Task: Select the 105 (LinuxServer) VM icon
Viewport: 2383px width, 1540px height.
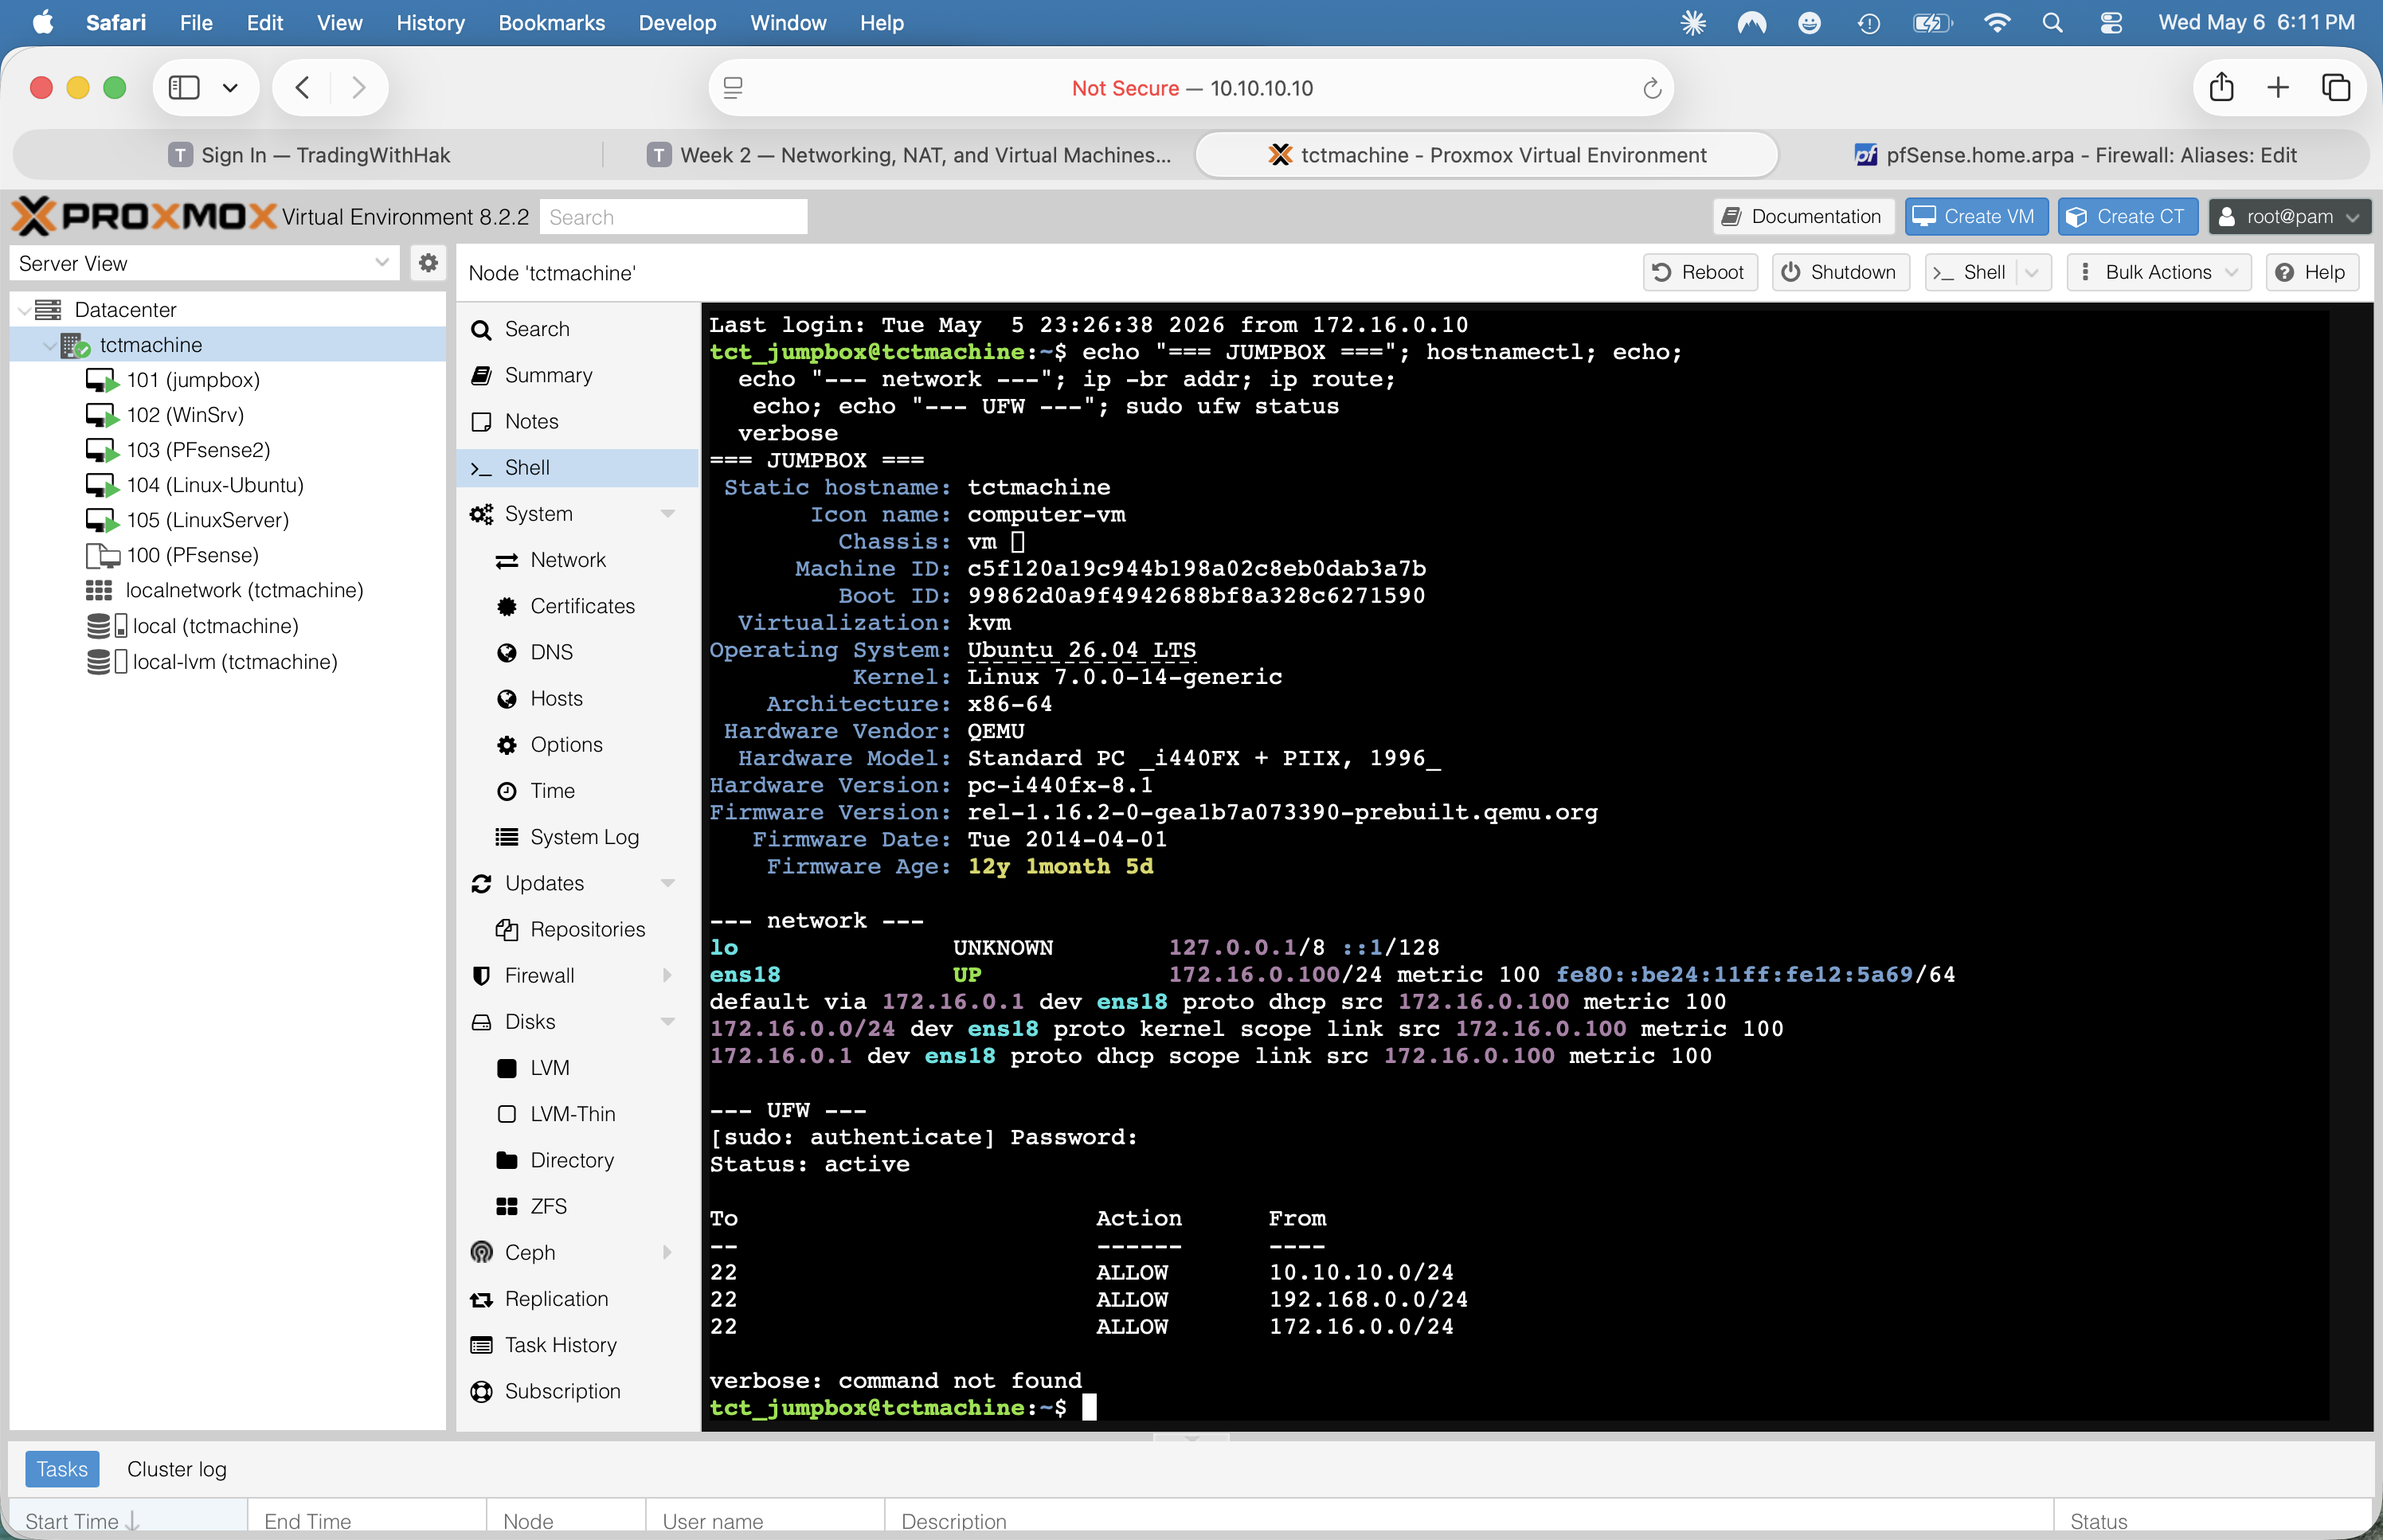Action: tap(101, 520)
